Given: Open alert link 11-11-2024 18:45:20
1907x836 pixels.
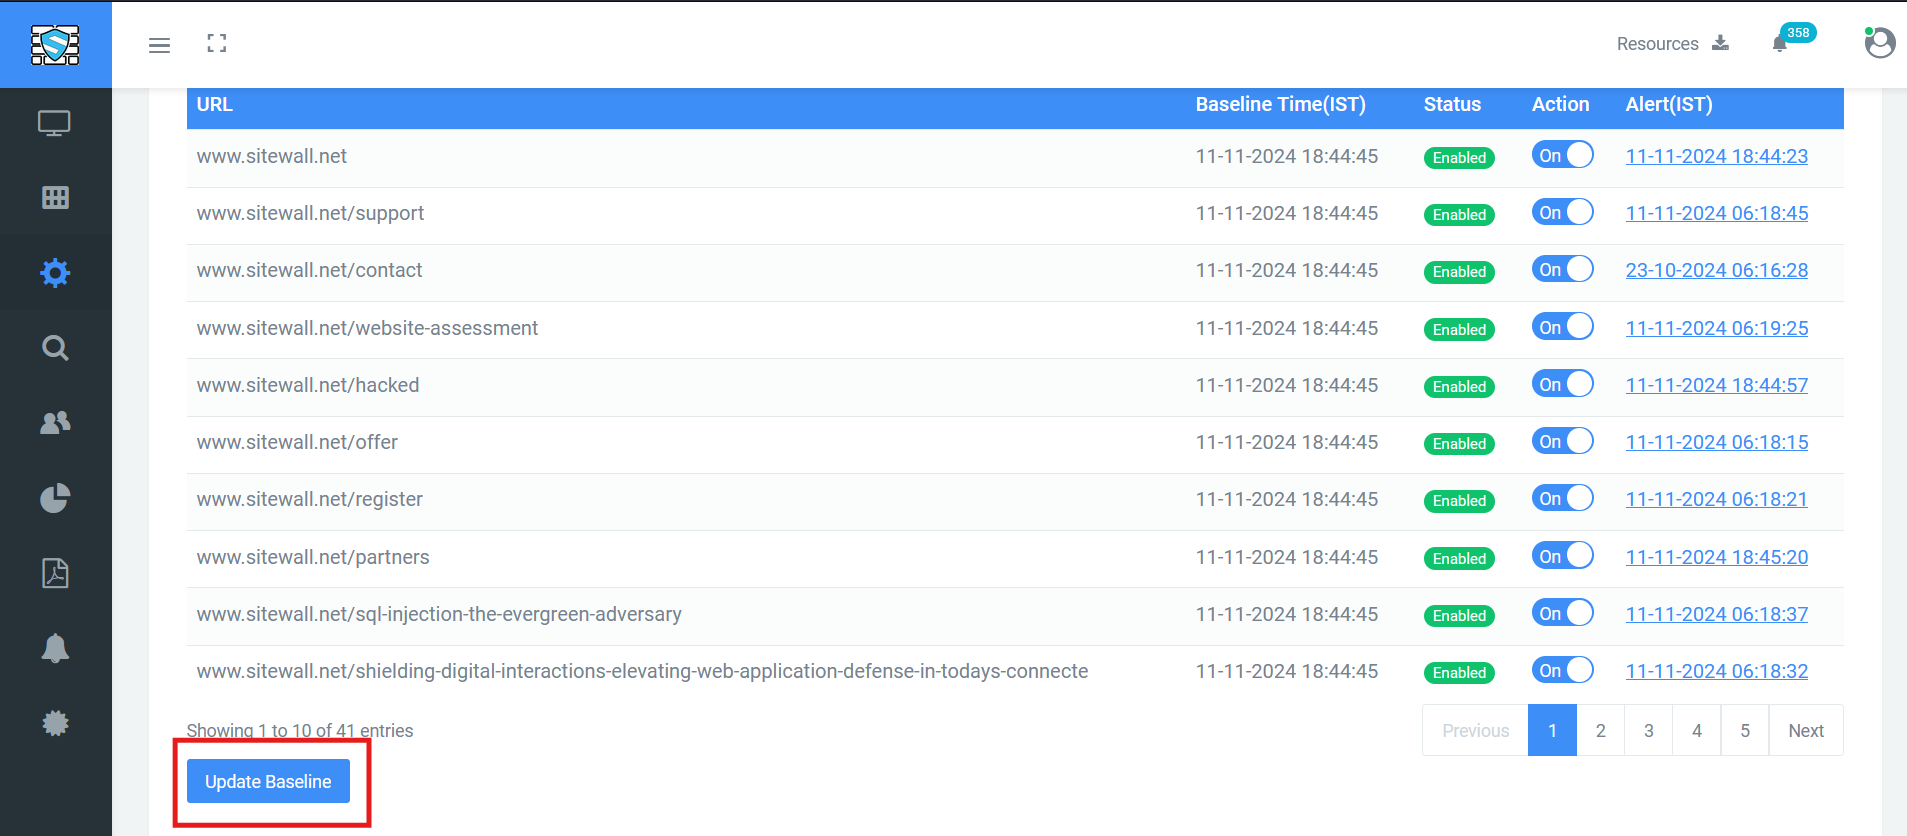Looking at the screenshot, I should click(1716, 557).
